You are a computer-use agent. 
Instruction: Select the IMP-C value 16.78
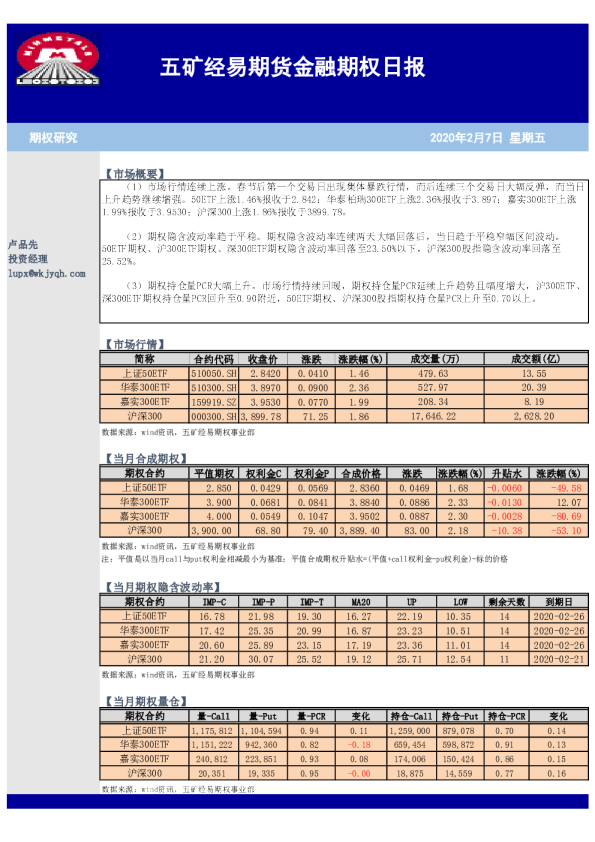tap(212, 616)
